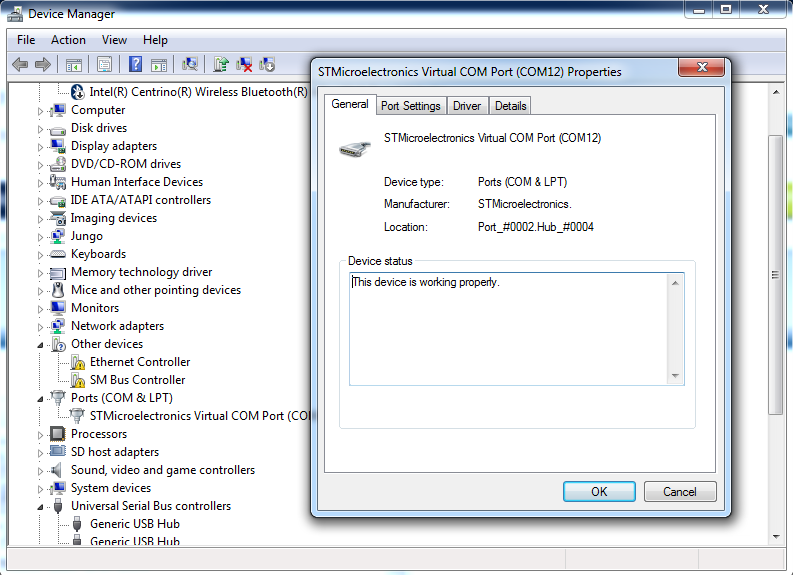Select the Monitors tree item

[x=95, y=308]
